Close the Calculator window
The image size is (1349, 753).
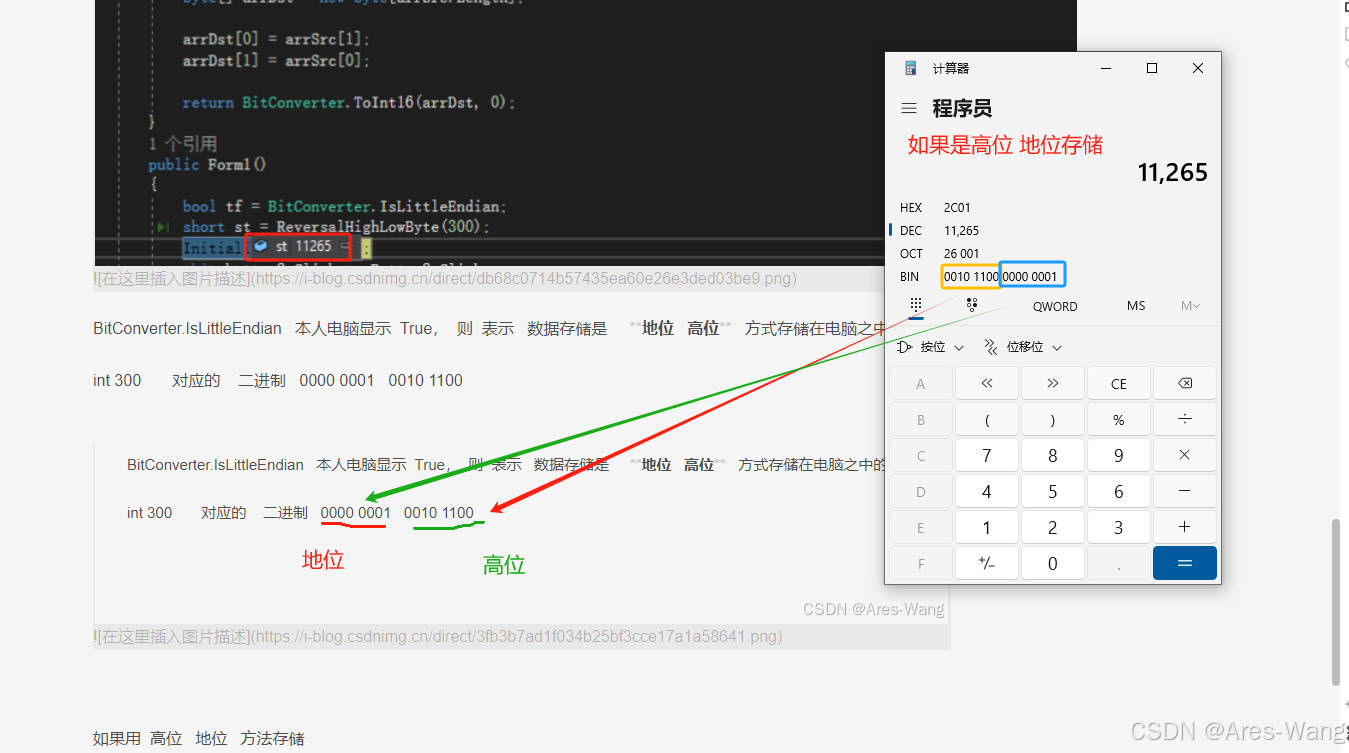1198,68
